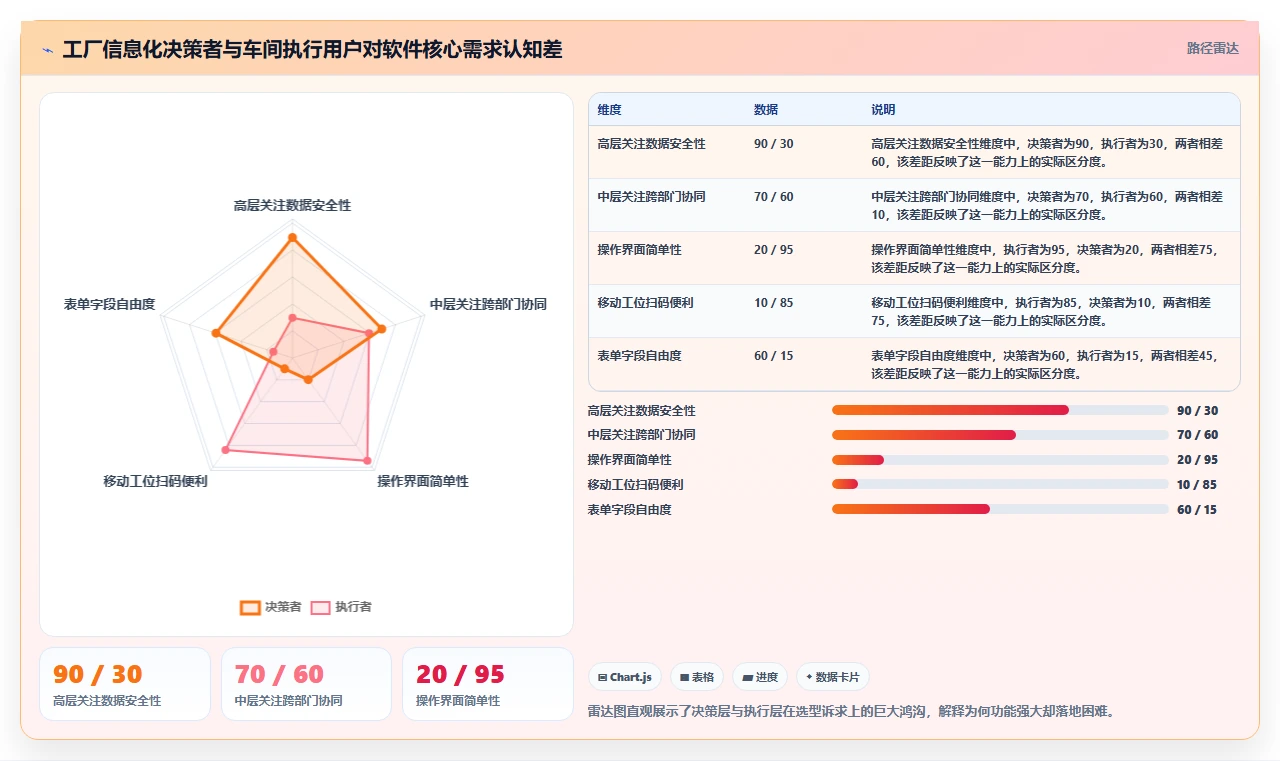Open the 20 / 95 data card
The image size is (1280, 761).
tap(488, 684)
